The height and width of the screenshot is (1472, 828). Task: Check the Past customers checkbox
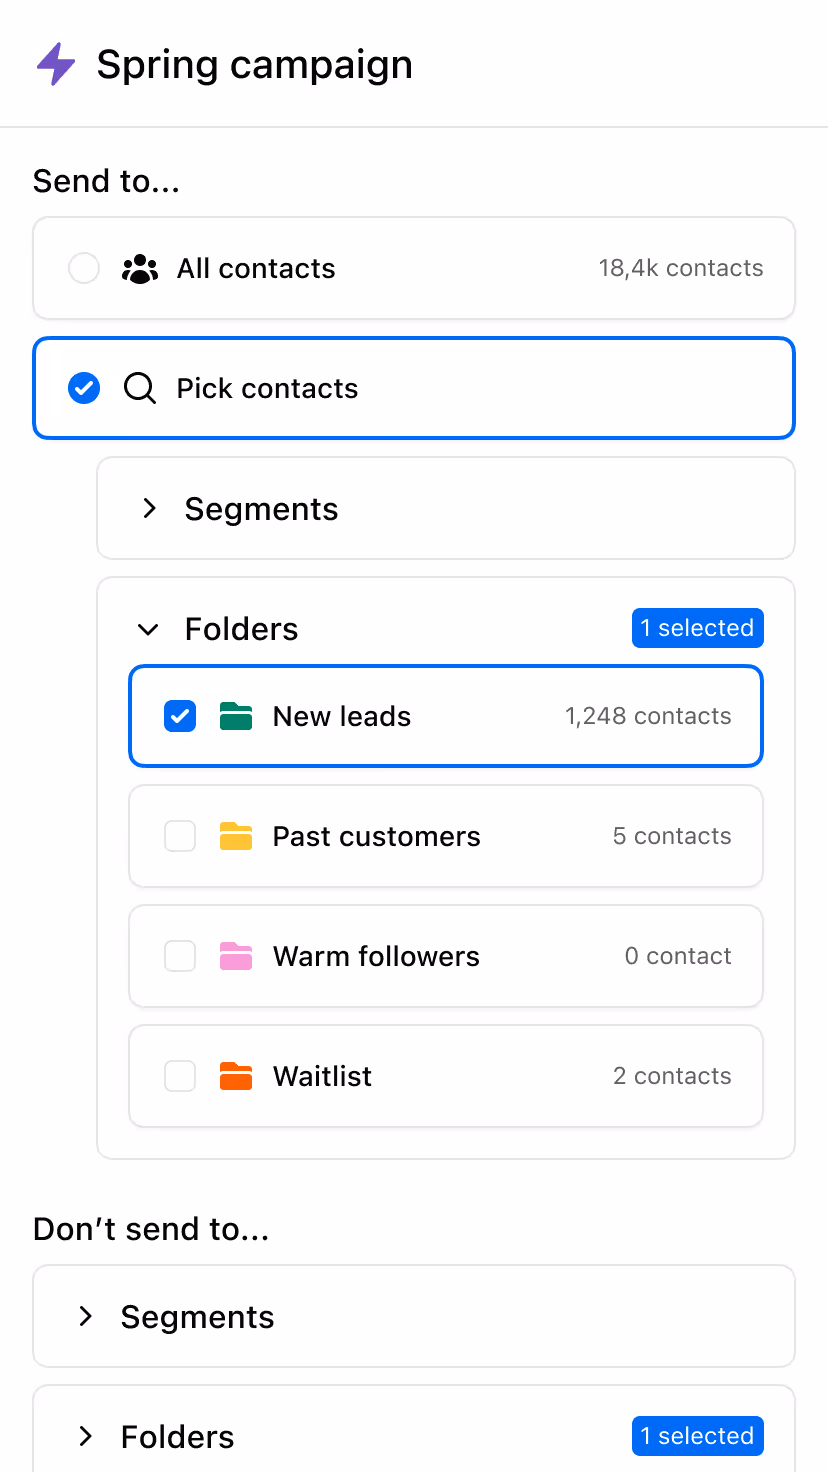(x=179, y=836)
